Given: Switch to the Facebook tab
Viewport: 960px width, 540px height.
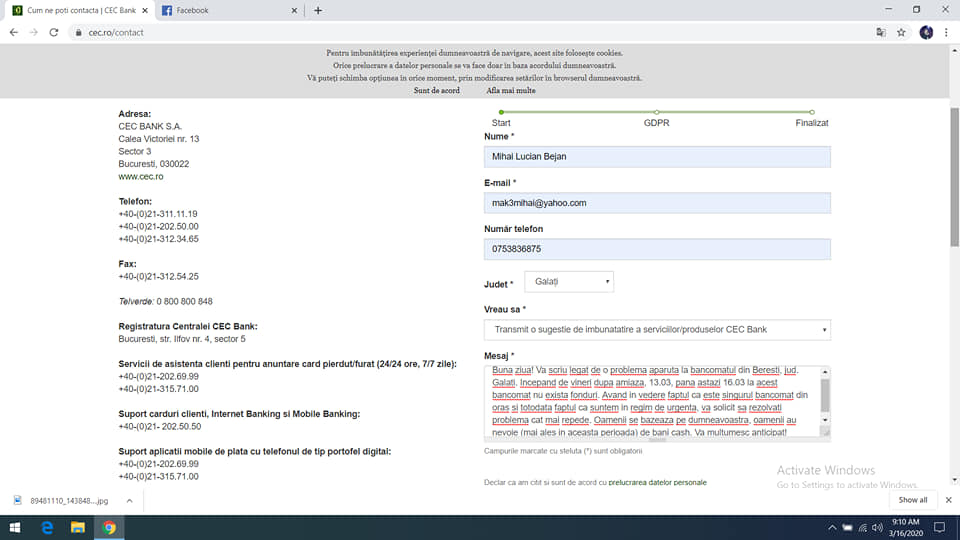Looking at the screenshot, I should 228,10.
